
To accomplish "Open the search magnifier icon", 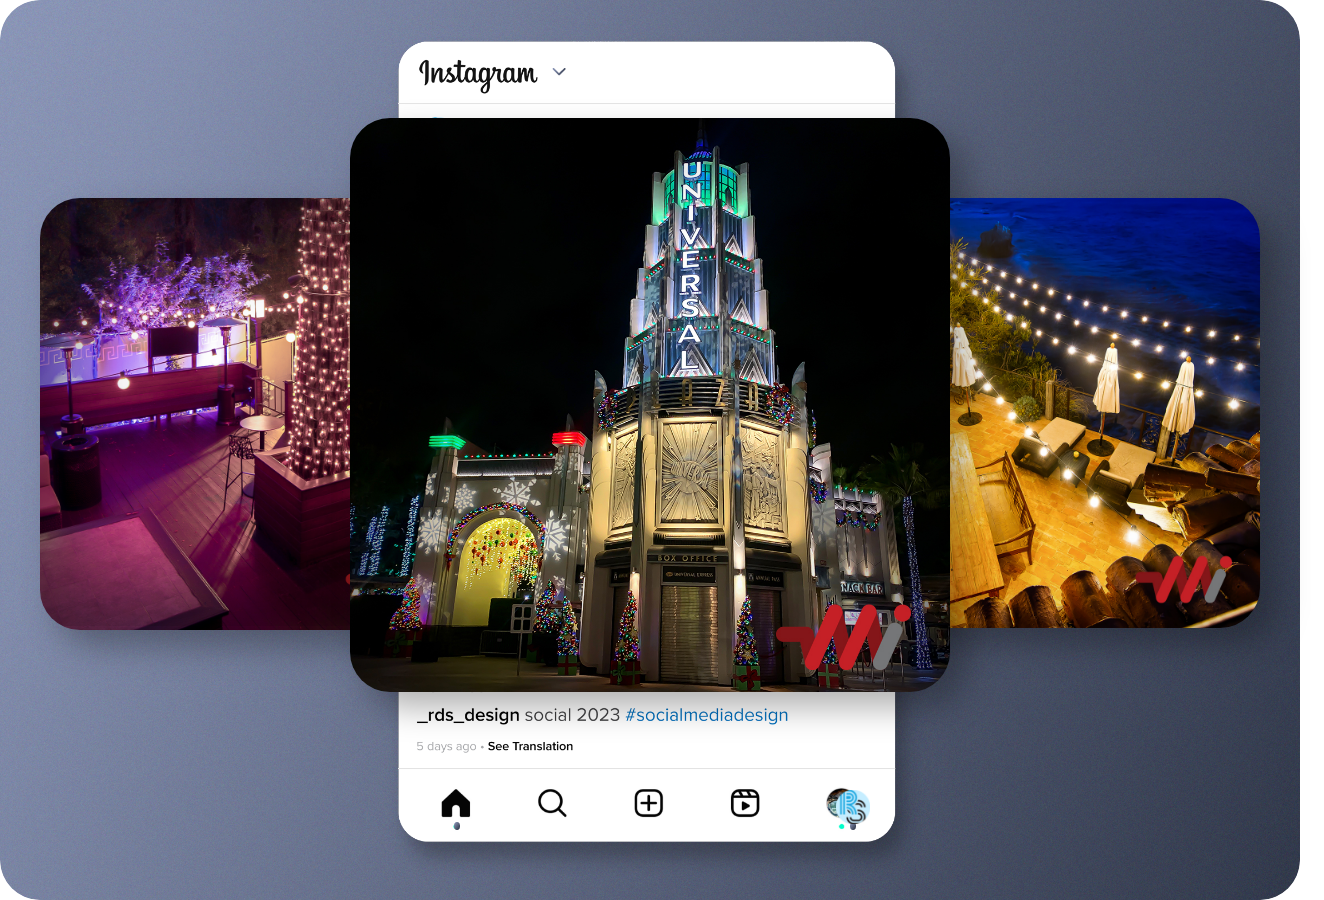I will click(552, 803).
